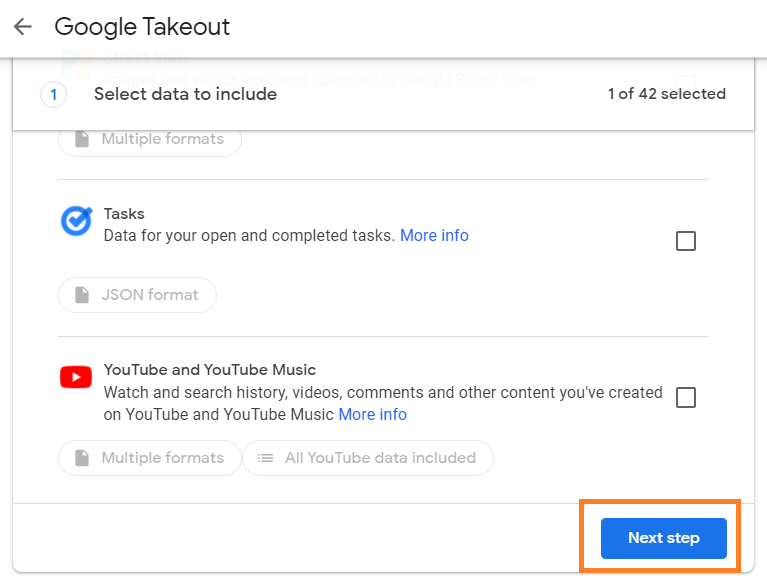767x581 pixels.
Task: Click 'Watch and search history' description text
Action: (x=383, y=403)
